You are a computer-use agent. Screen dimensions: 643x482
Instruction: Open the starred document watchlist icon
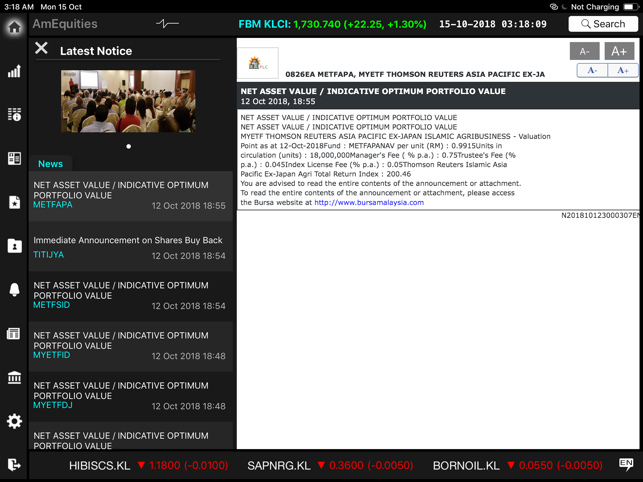pos(14,202)
